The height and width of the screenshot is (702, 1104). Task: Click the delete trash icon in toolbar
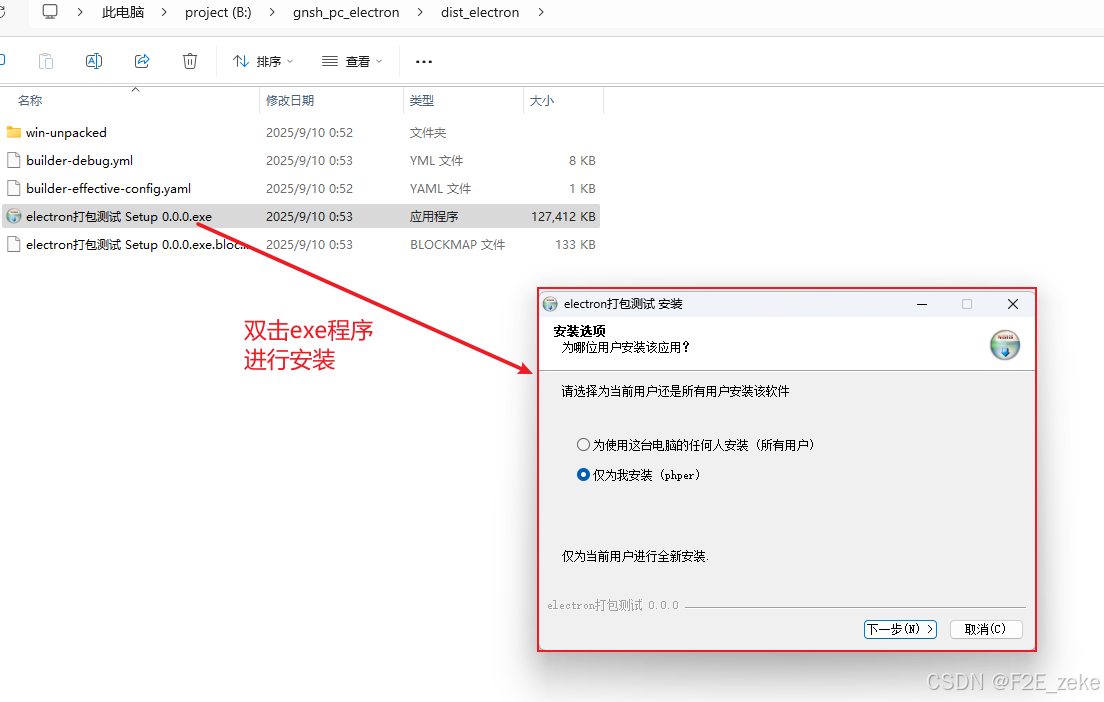[x=190, y=61]
